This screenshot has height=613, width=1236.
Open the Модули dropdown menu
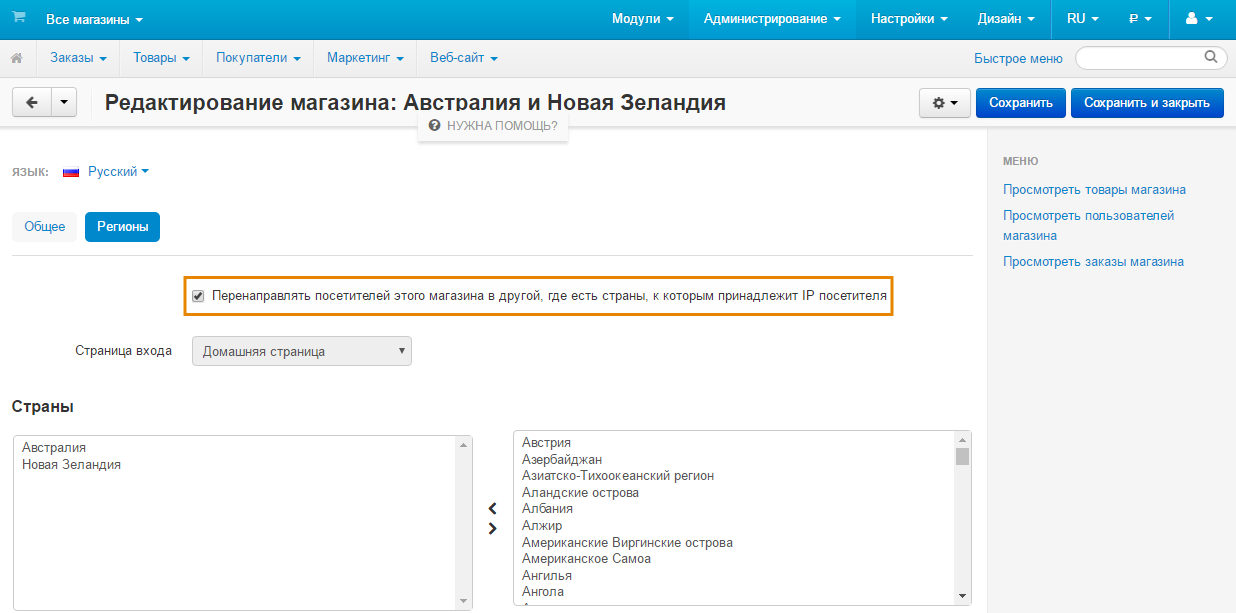coord(642,19)
